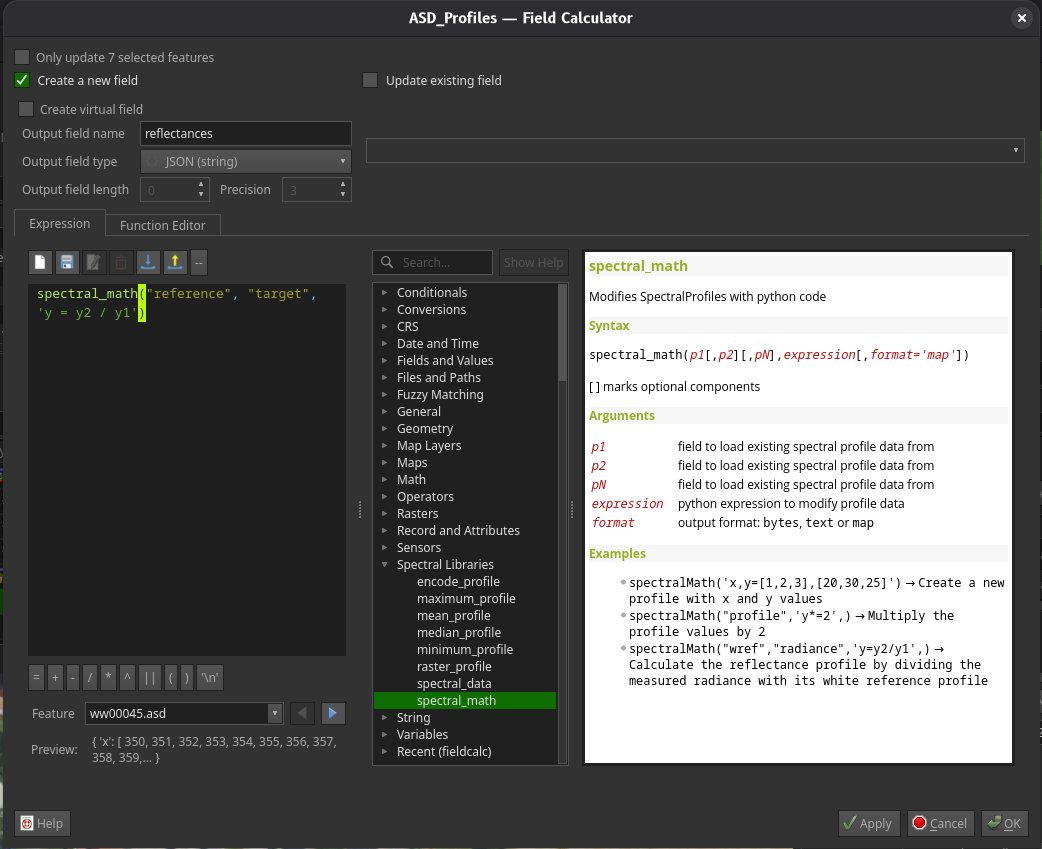Insert the equals operator

click(x=37, y=678)
